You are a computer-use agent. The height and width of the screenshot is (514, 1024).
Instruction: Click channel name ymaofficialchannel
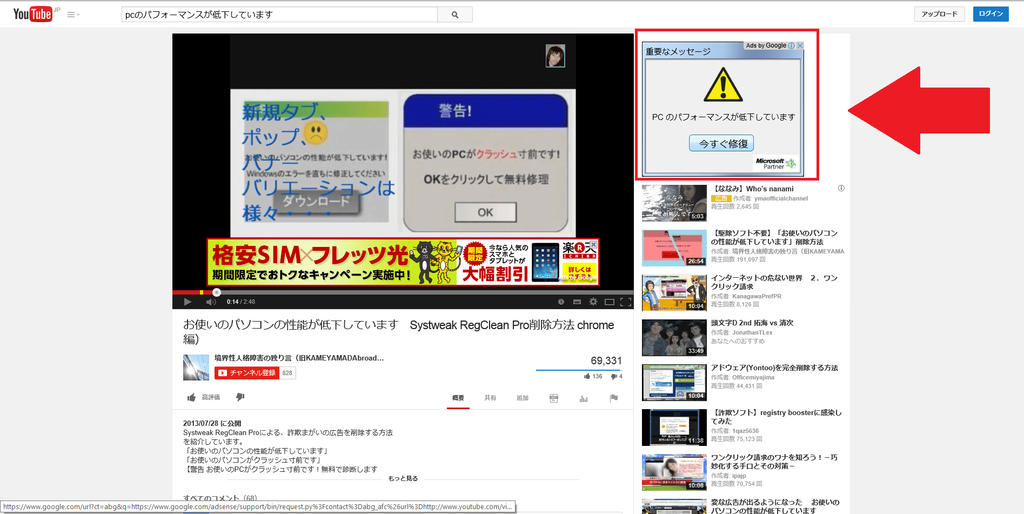pos(780,198)
